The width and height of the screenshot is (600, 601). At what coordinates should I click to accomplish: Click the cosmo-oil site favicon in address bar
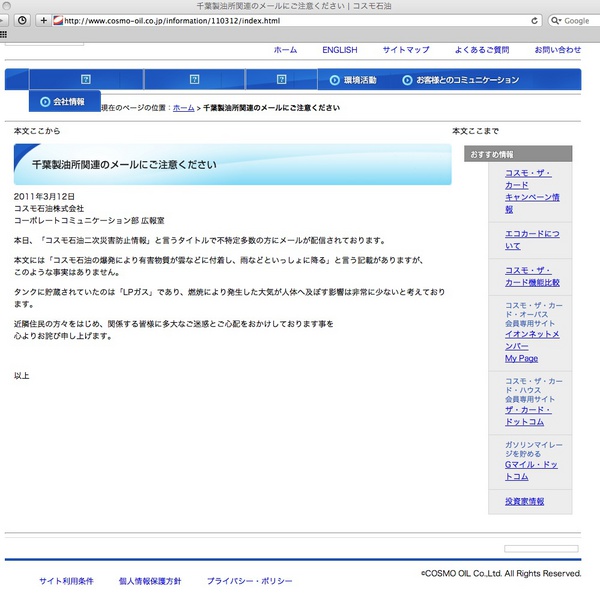[x=57, y=20]
